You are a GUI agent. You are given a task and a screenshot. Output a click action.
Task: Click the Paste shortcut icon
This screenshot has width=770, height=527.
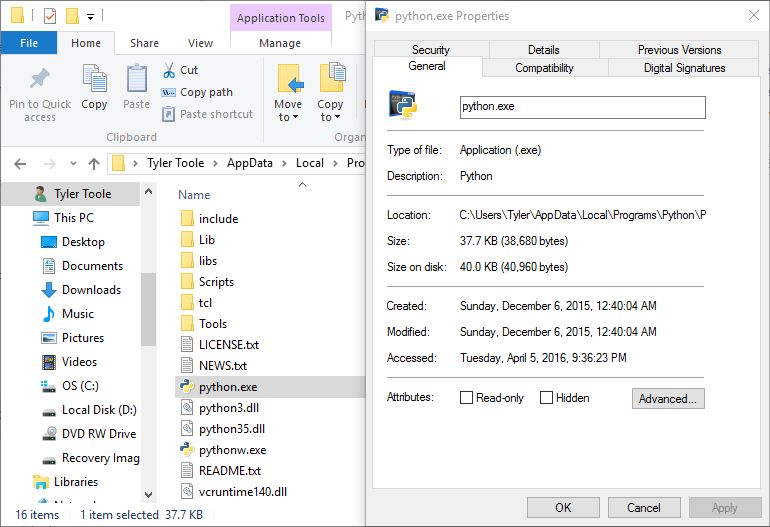pos(168,114)
